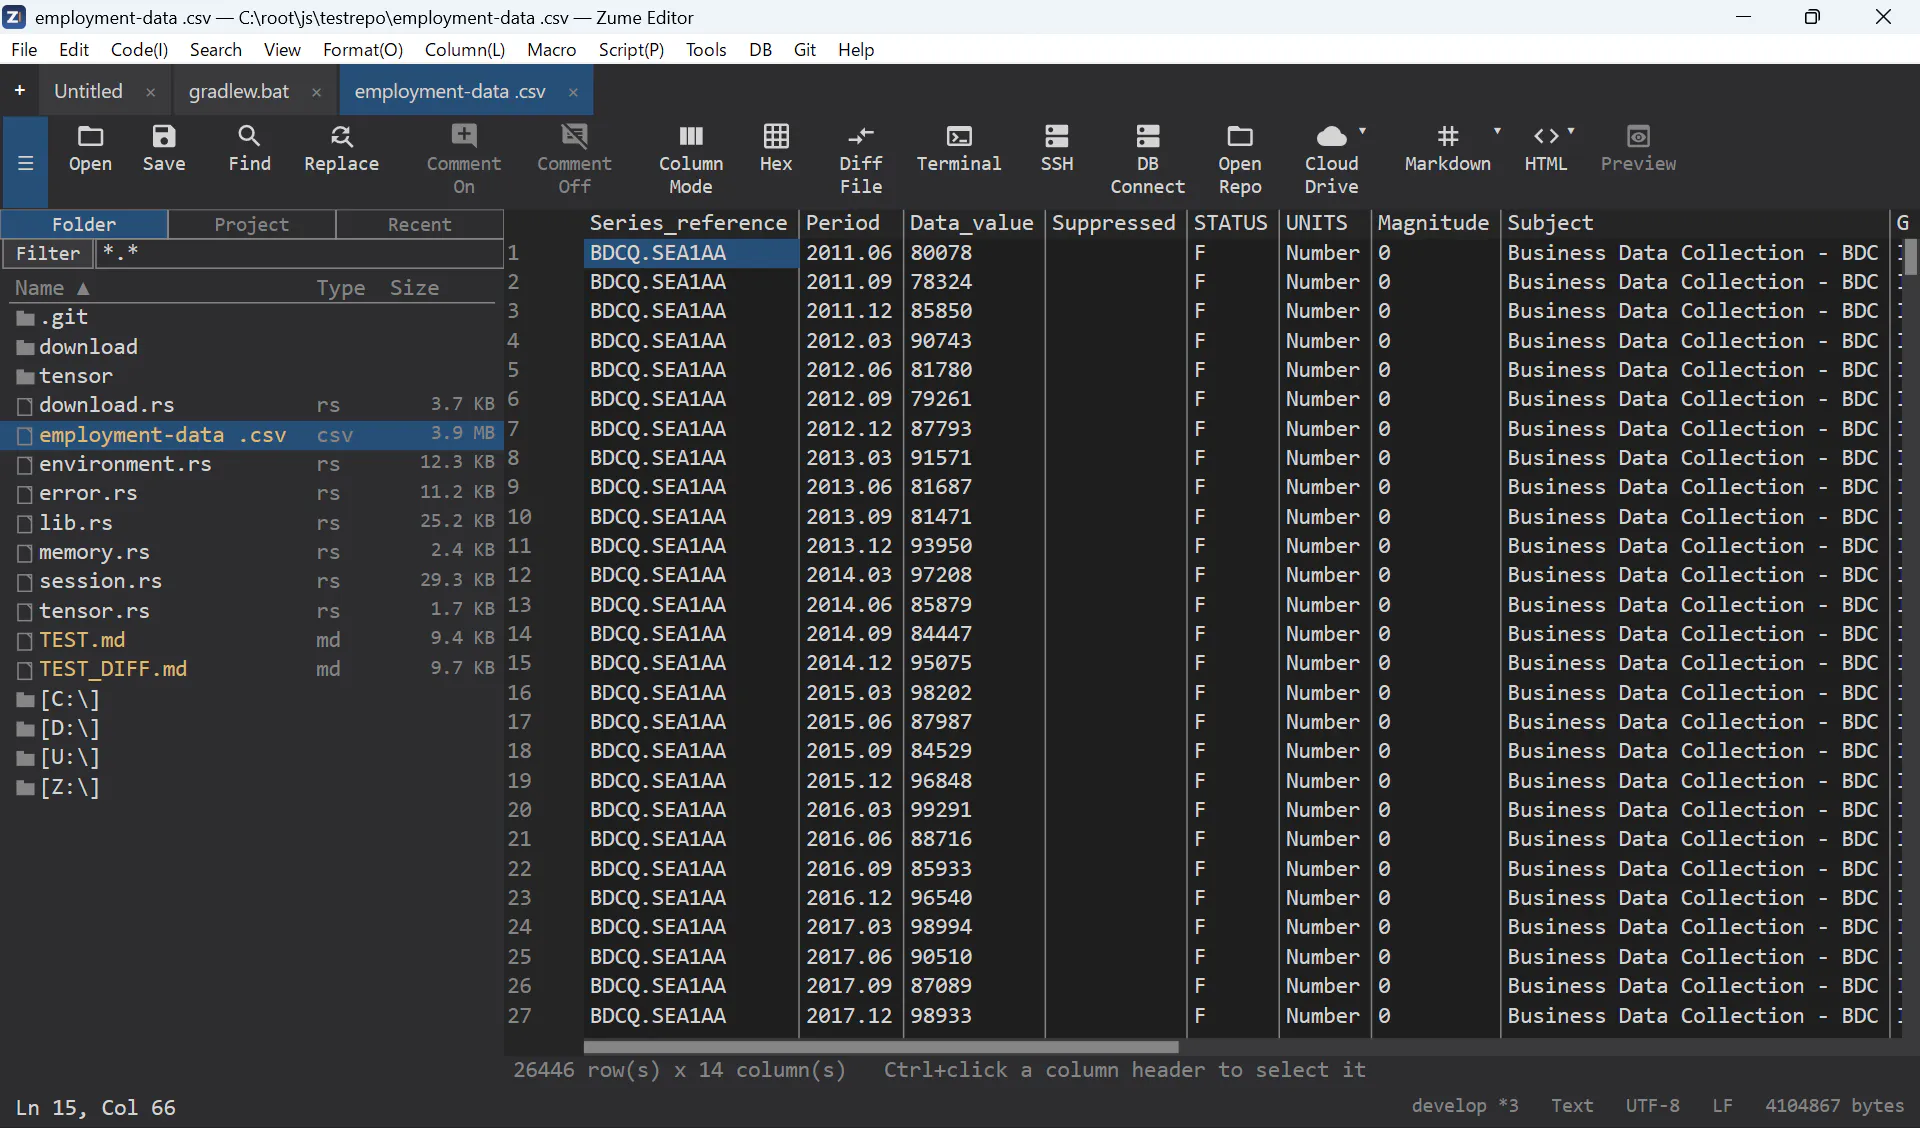1920x1128 pixels.
Task: Expand the Markdown dropdown arrow
Action: pyautogui.click(x=1497, y=131)
